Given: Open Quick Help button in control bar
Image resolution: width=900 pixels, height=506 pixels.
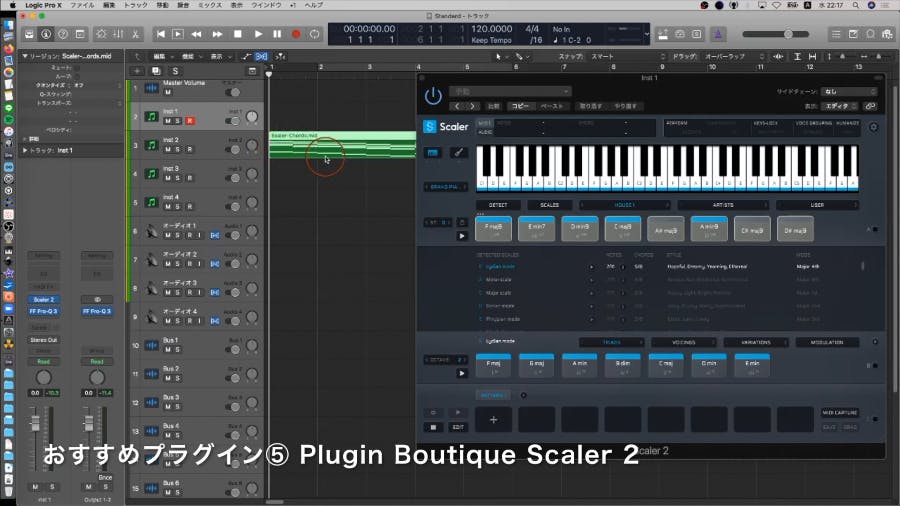Looking at the screenshot, I should pyautogui.click(x=63, y=34).
